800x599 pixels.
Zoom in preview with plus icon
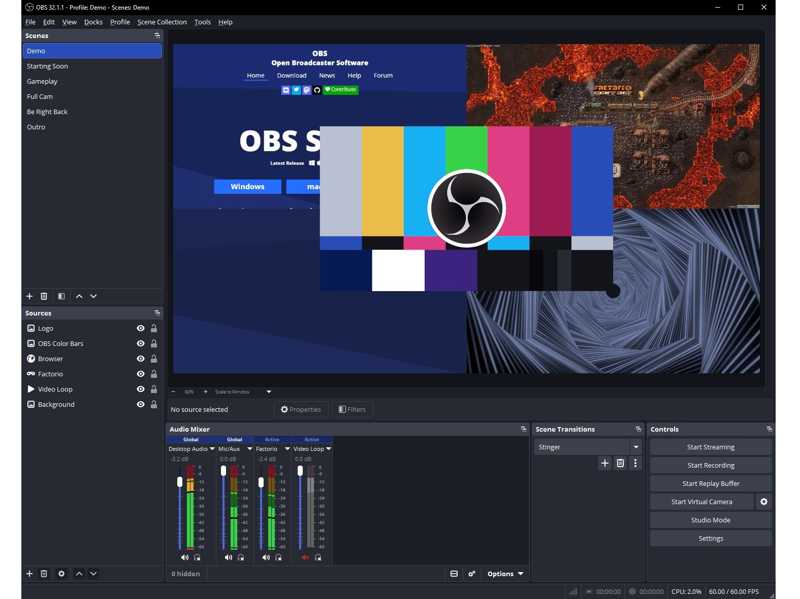pos(206,392)
